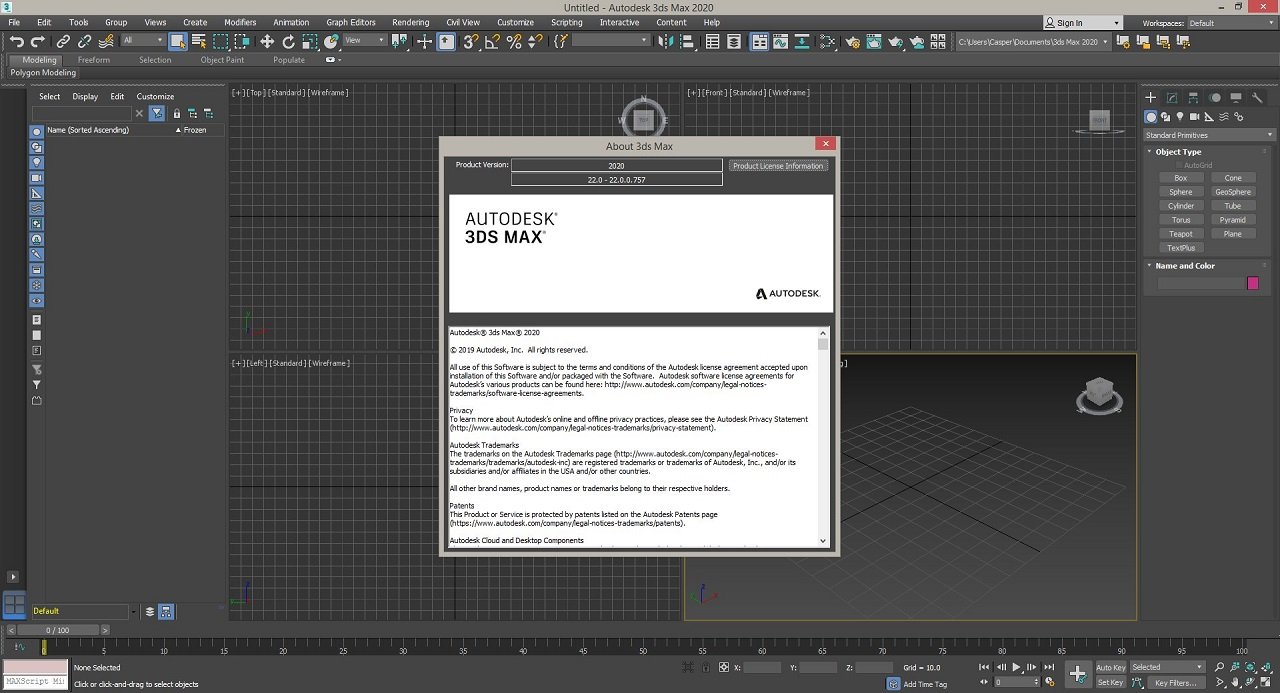Open the Standard Primitives dropdown
Image resolution: width=1280 pixels, height=693 pixels.
(x=1209, y=135)
